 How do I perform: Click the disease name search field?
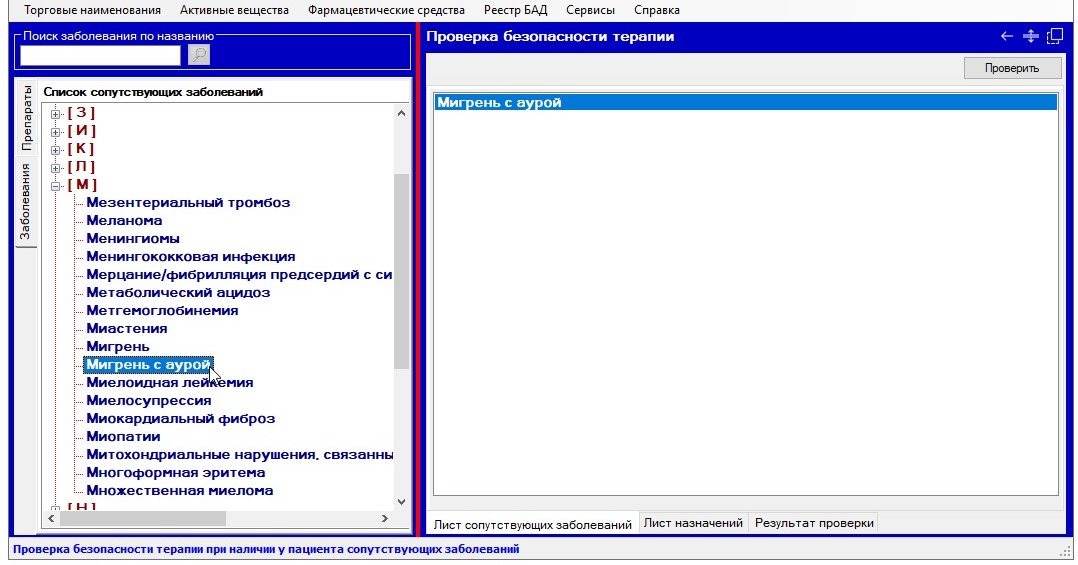(x=100, y=55)
